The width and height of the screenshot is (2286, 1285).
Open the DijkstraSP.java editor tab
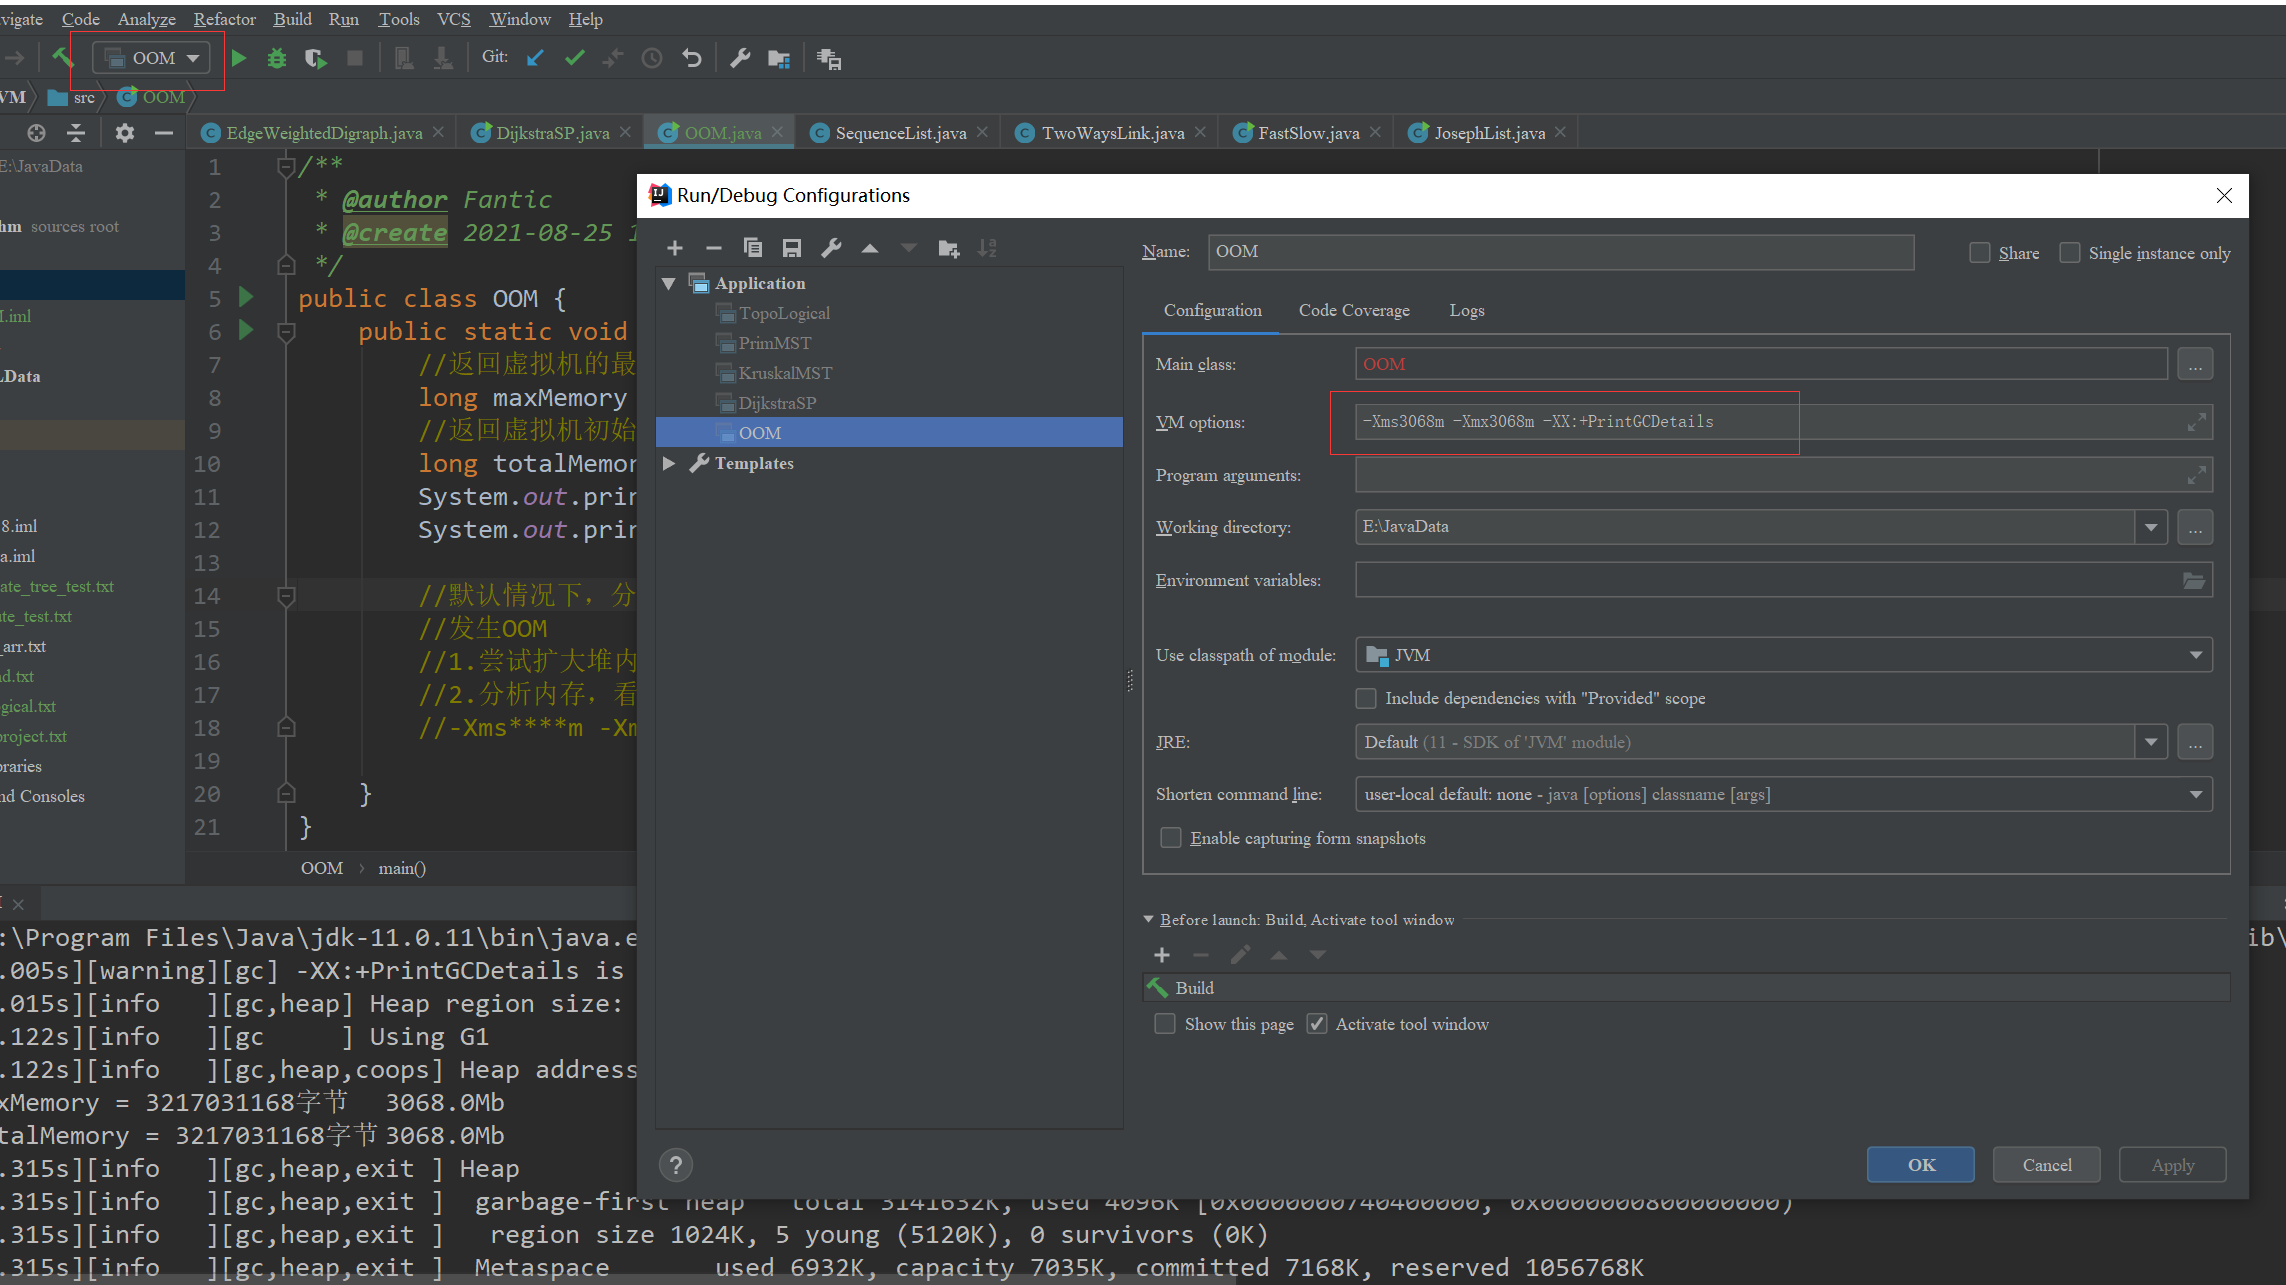click(552, 133)
